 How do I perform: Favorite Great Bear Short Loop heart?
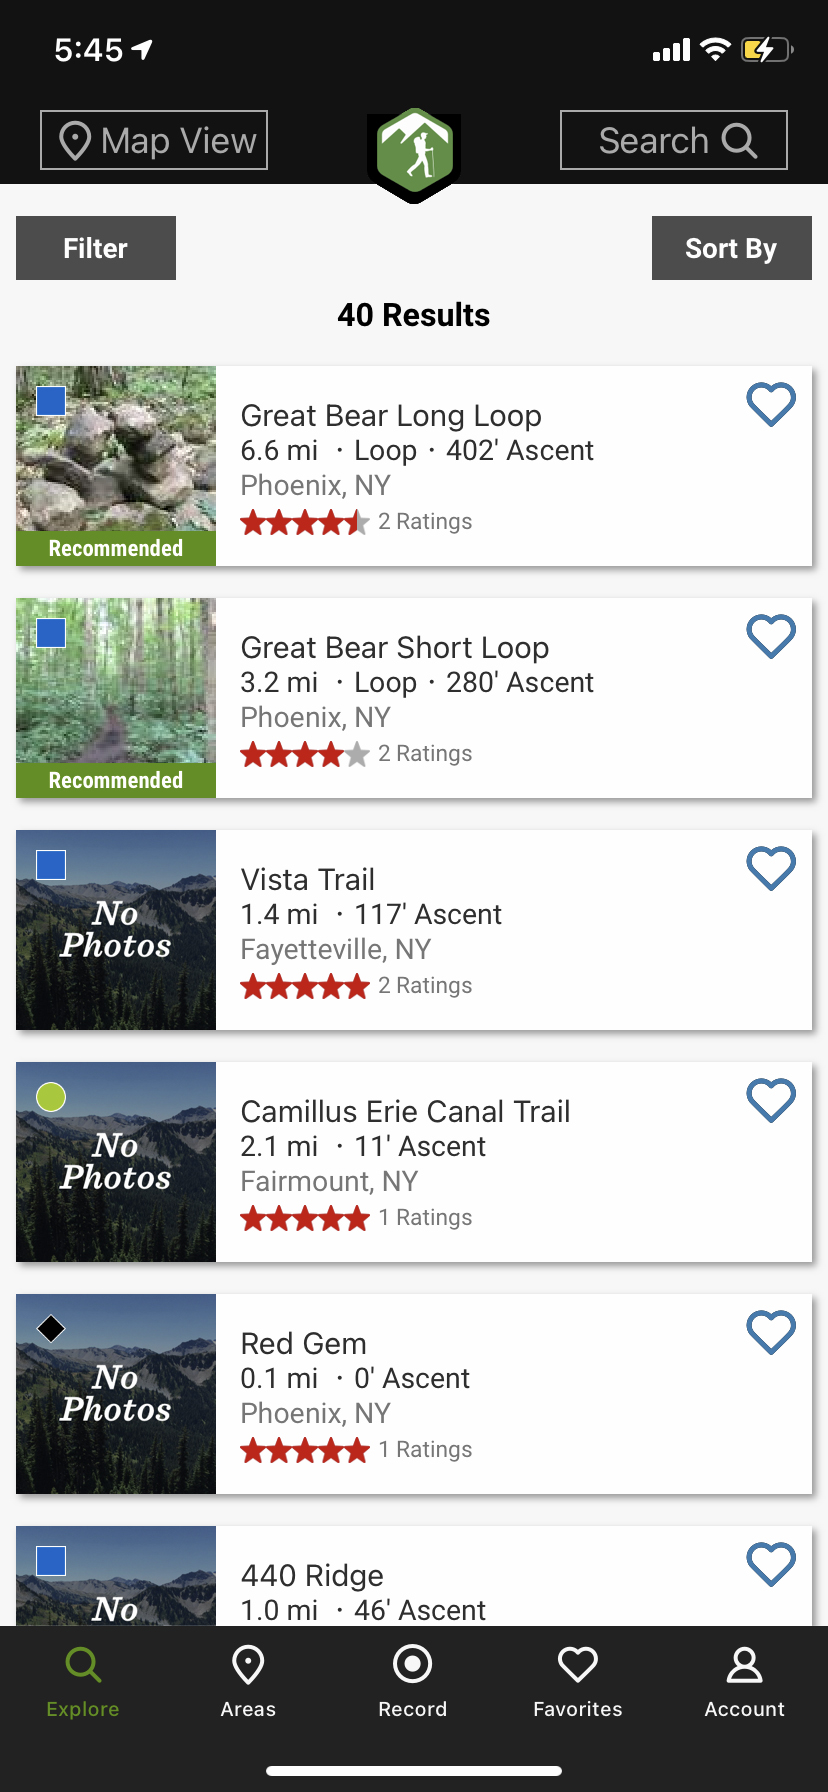[771, 637]
